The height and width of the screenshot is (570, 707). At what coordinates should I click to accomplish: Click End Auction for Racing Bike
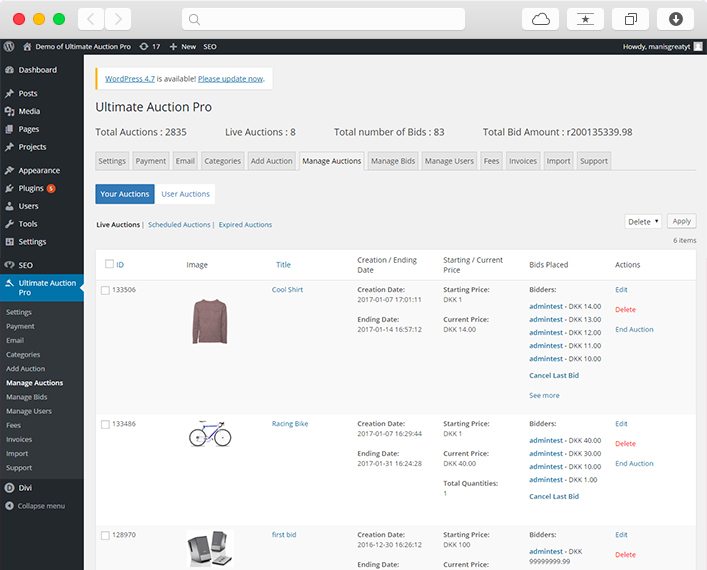click(634, 463)
